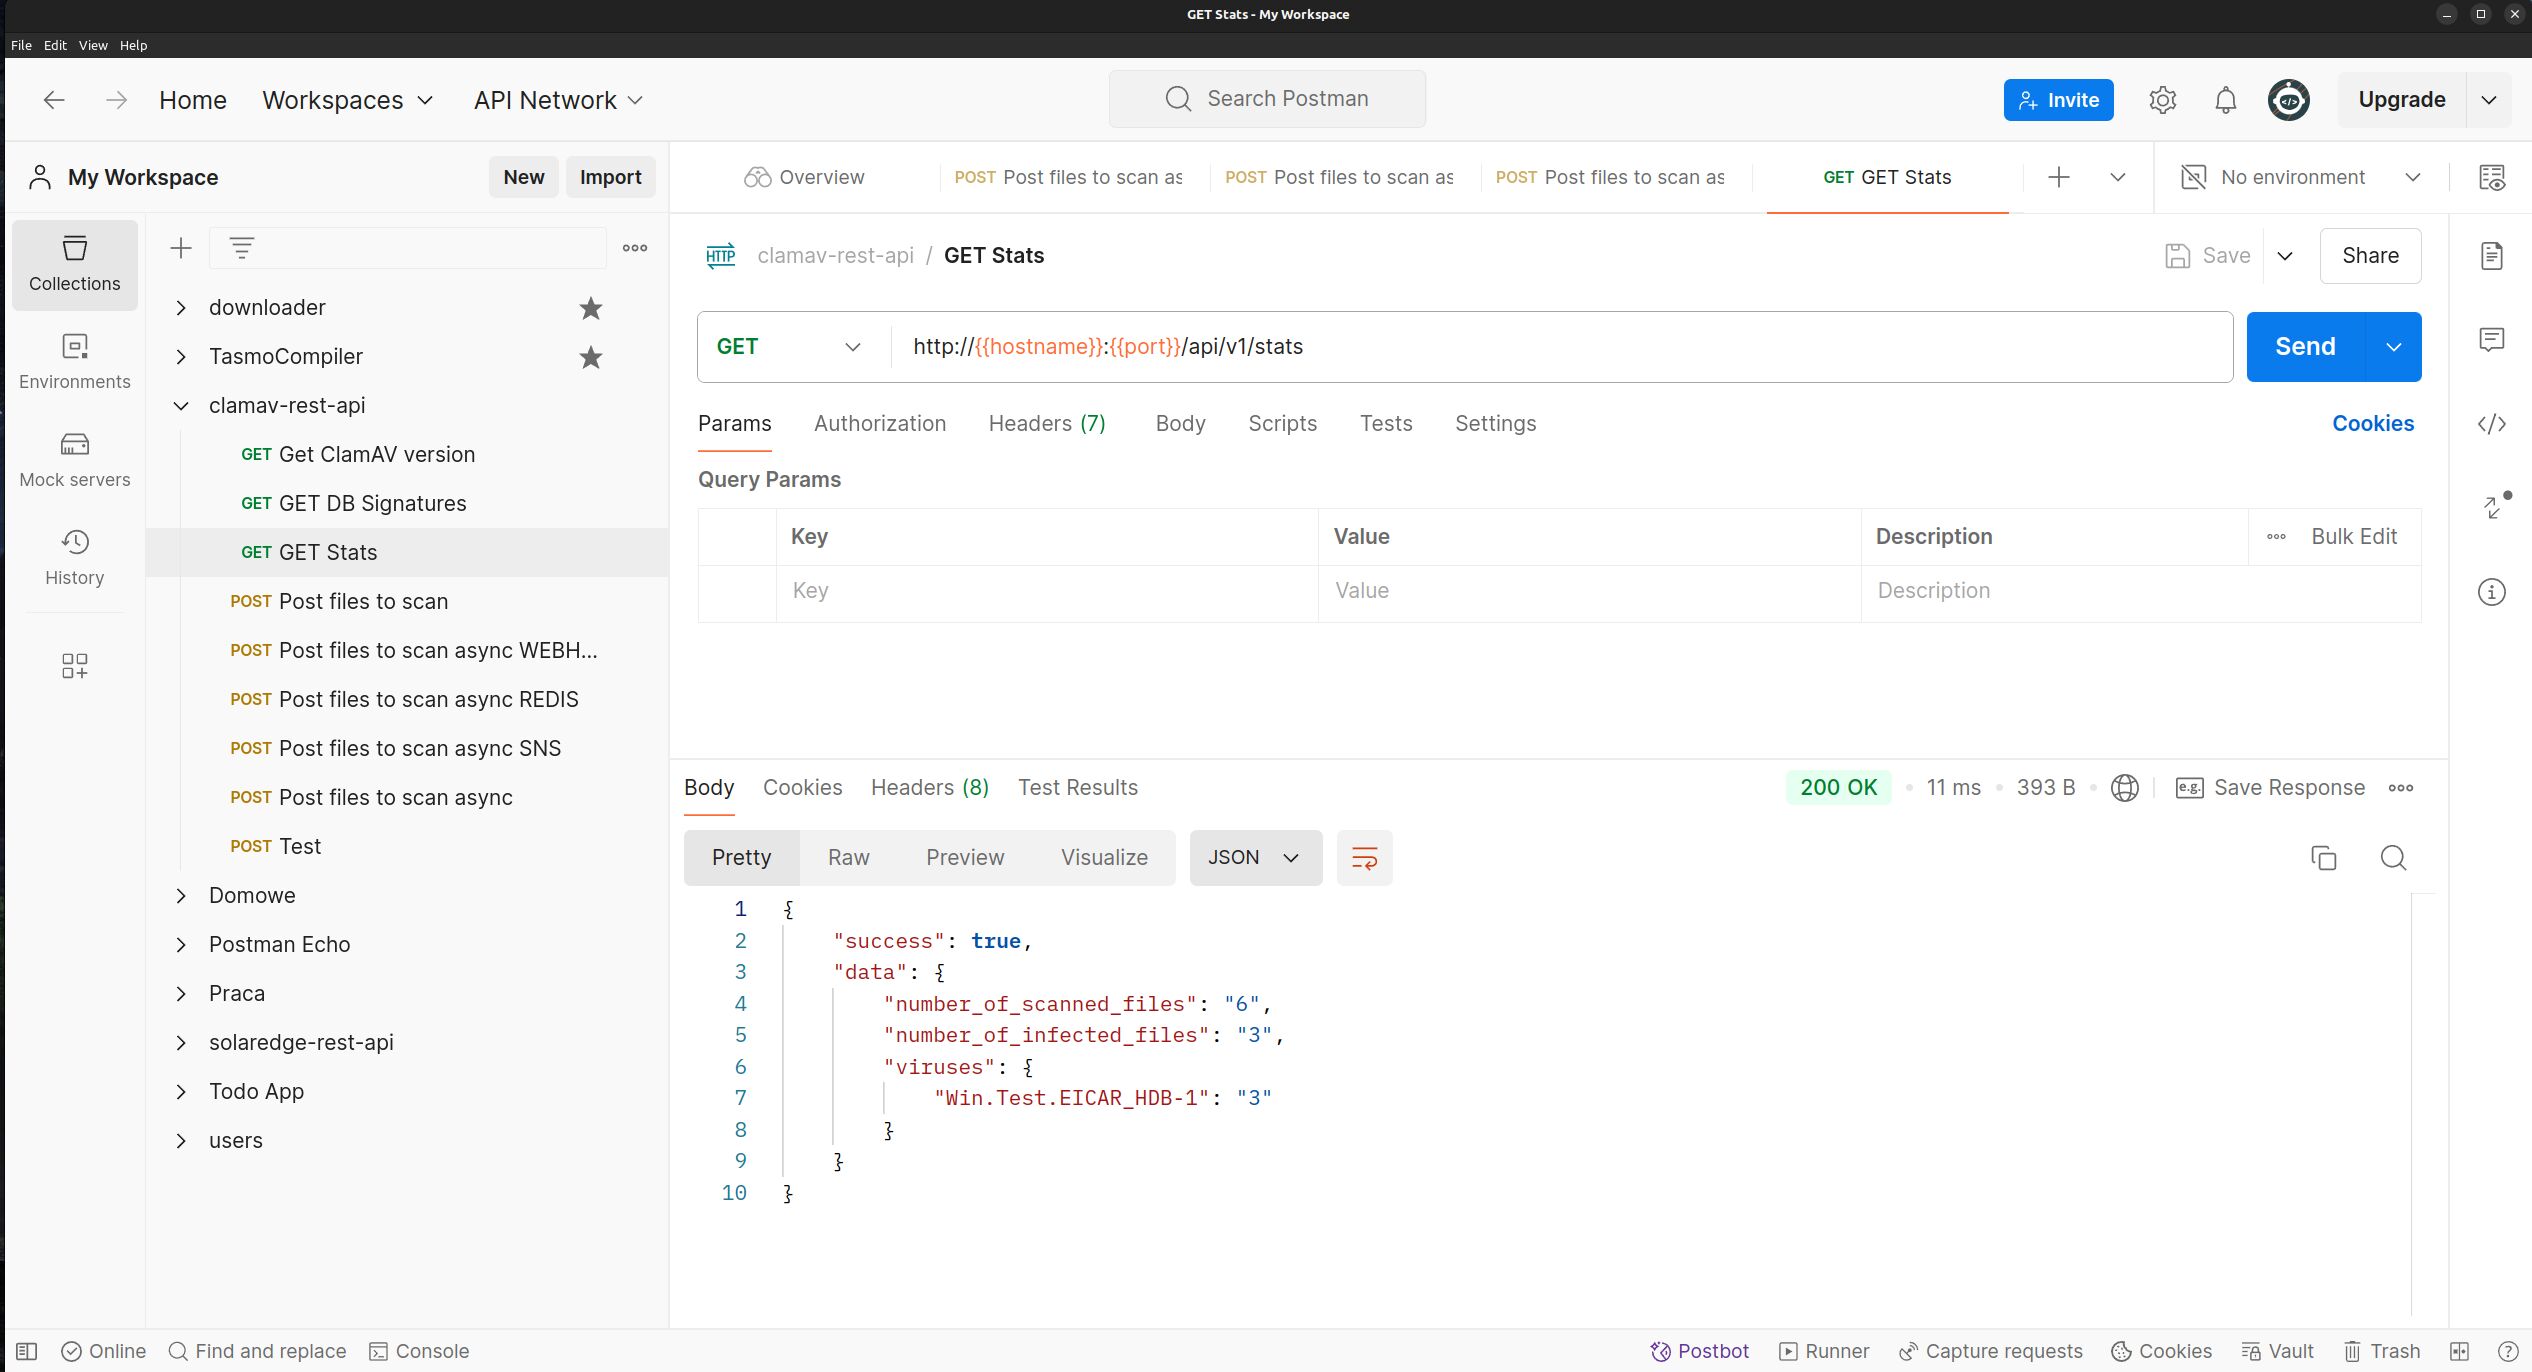
Task: Click the Invite button
Action: point(2058,100)
